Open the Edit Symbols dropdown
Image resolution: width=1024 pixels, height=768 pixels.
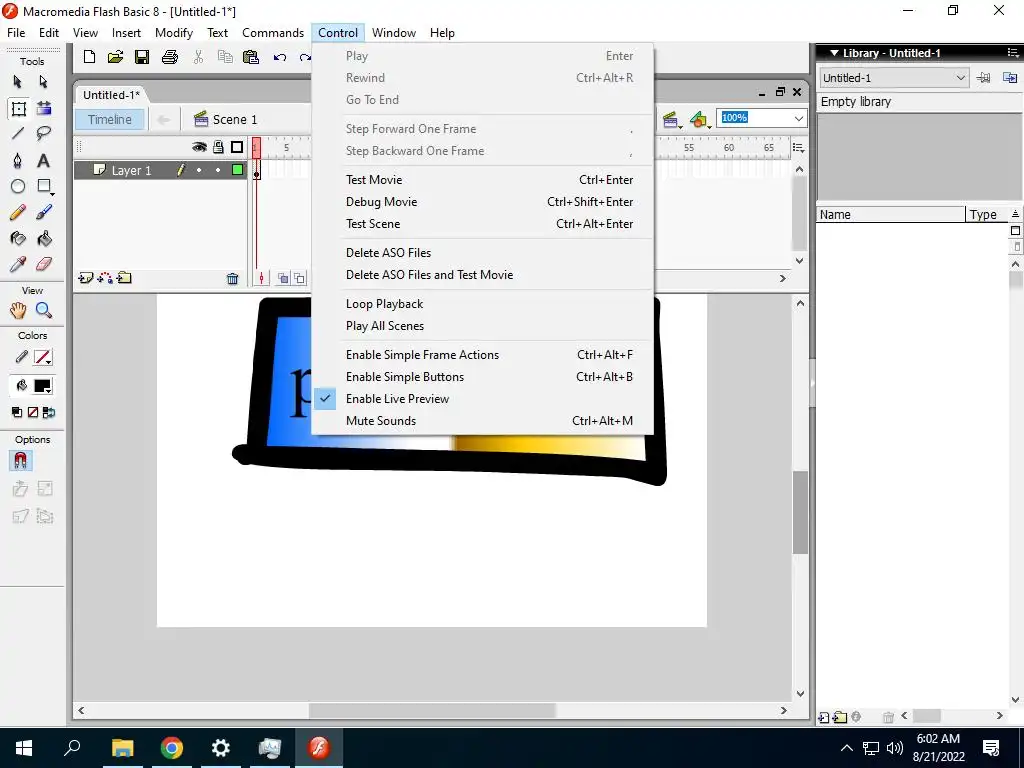tap(699, 120)
